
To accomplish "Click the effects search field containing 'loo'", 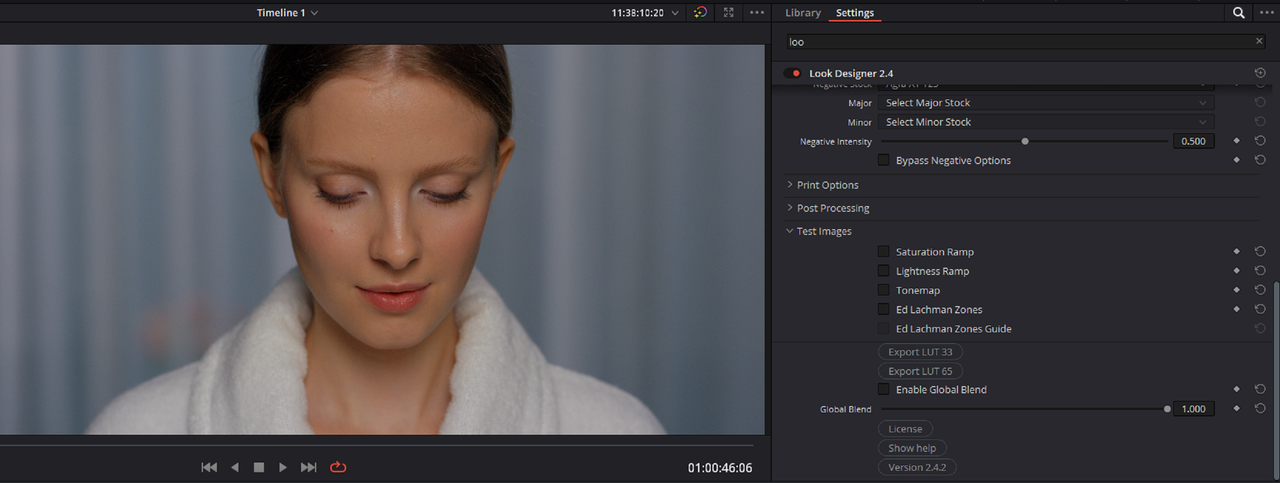I will click(1026, 42).
